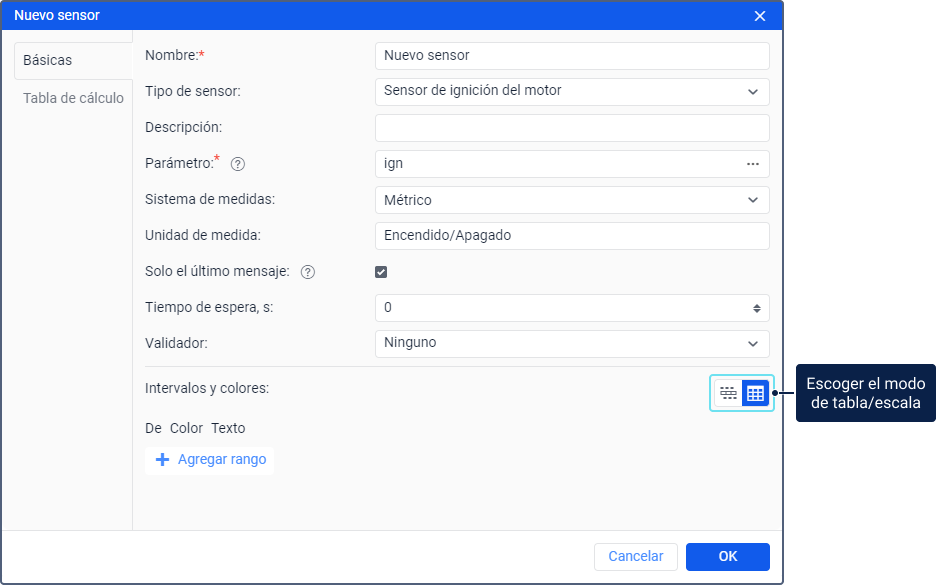
Task: Switch to scale mode for intervals
Action: [728, 393]
